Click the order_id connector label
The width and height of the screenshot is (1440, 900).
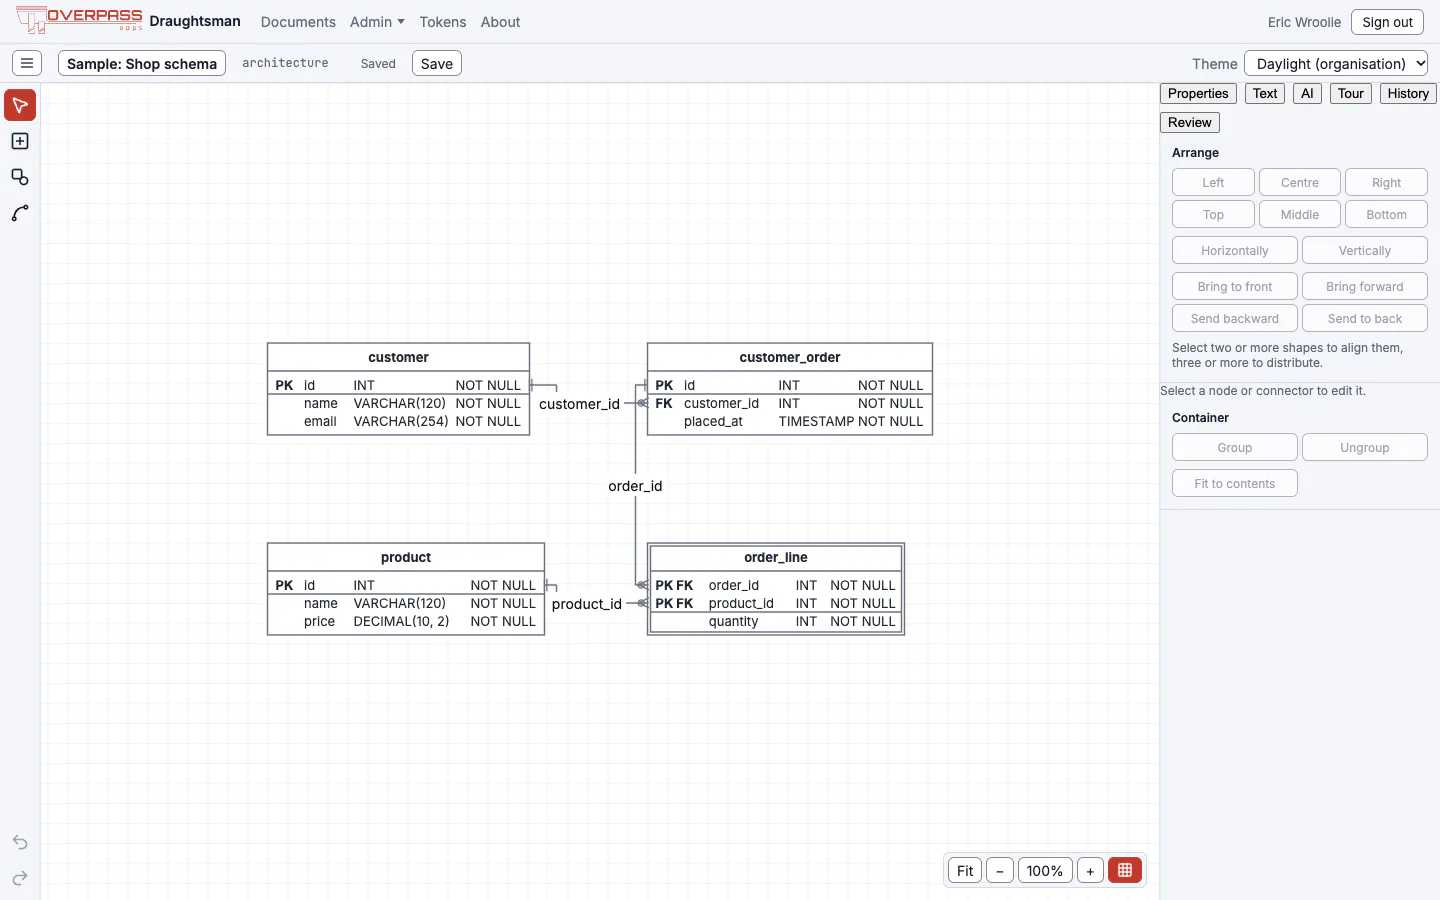tap(635, 486)
